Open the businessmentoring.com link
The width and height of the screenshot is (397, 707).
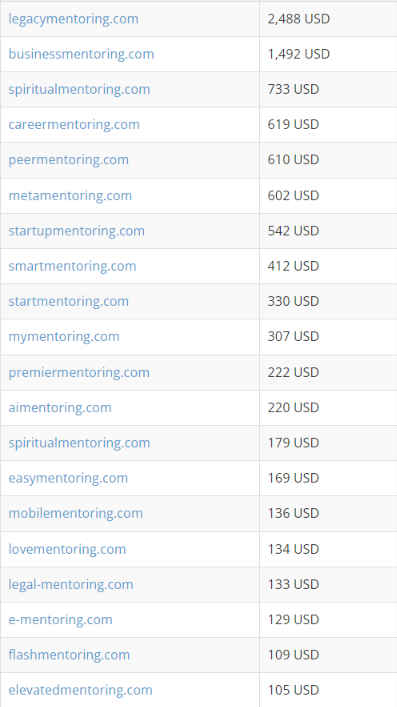pos(81,54)
